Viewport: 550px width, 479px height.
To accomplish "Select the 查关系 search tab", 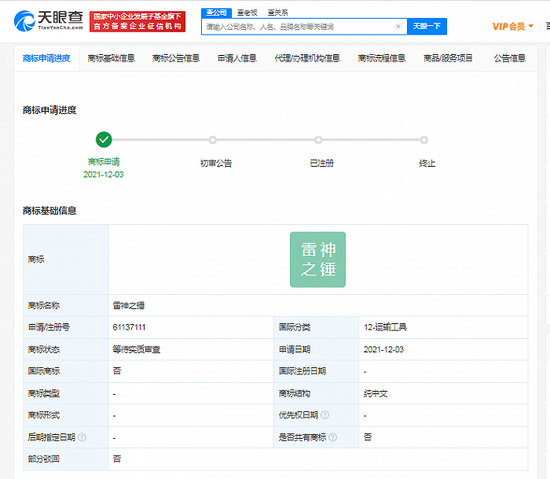I will point(278,13).
